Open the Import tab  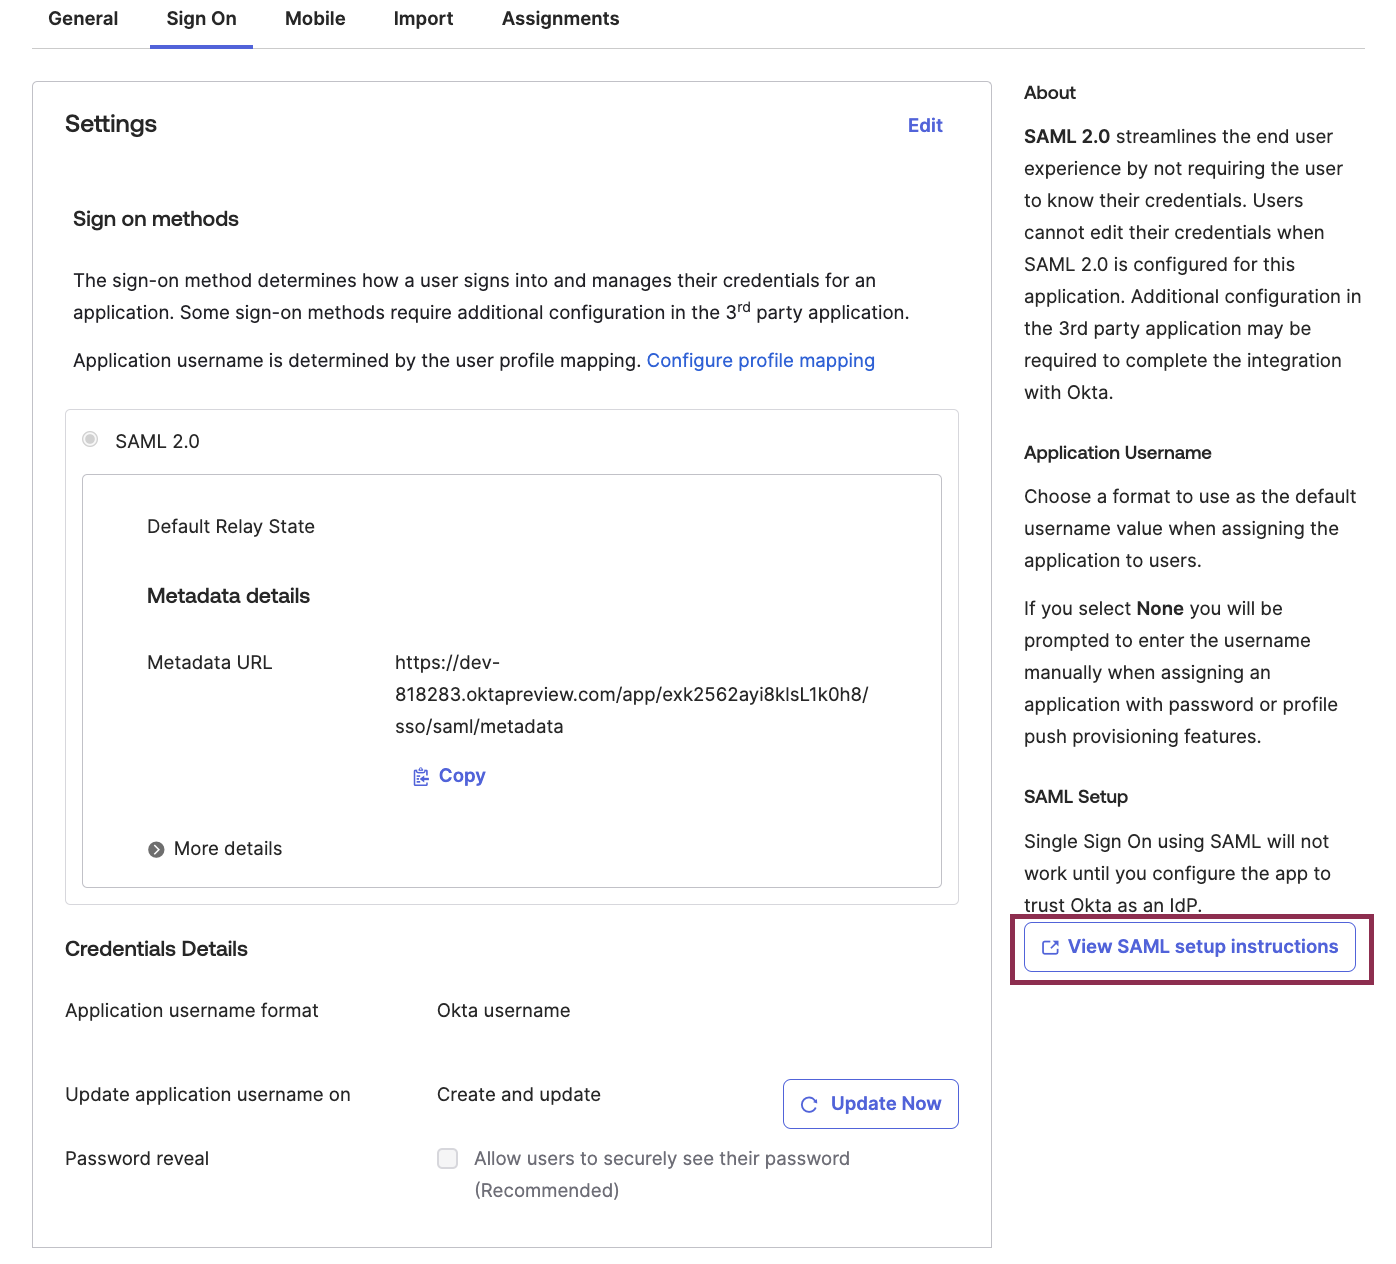pyautogui.click(x=422, y=18)
